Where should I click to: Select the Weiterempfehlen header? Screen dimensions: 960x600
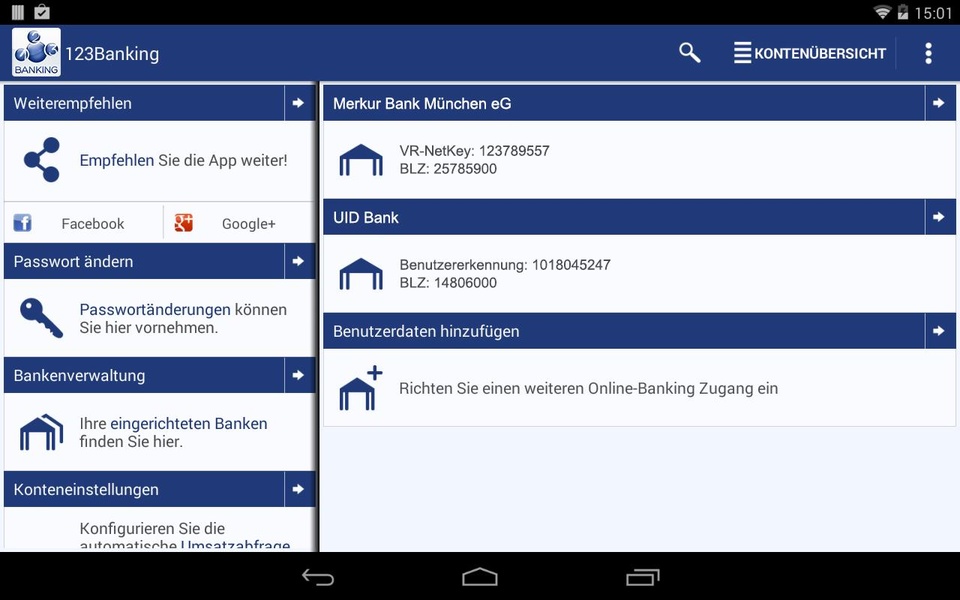coord(144,103)
